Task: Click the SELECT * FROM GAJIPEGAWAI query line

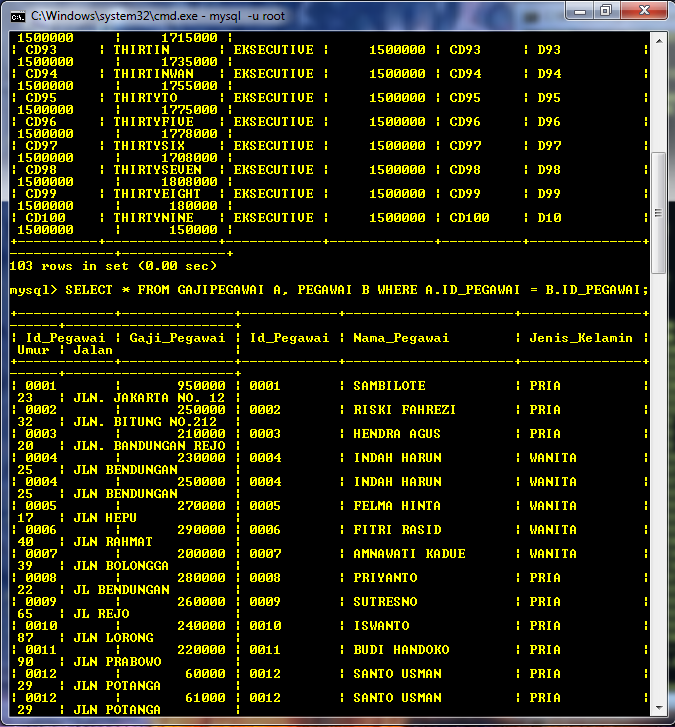Action: tap(329, 290)
